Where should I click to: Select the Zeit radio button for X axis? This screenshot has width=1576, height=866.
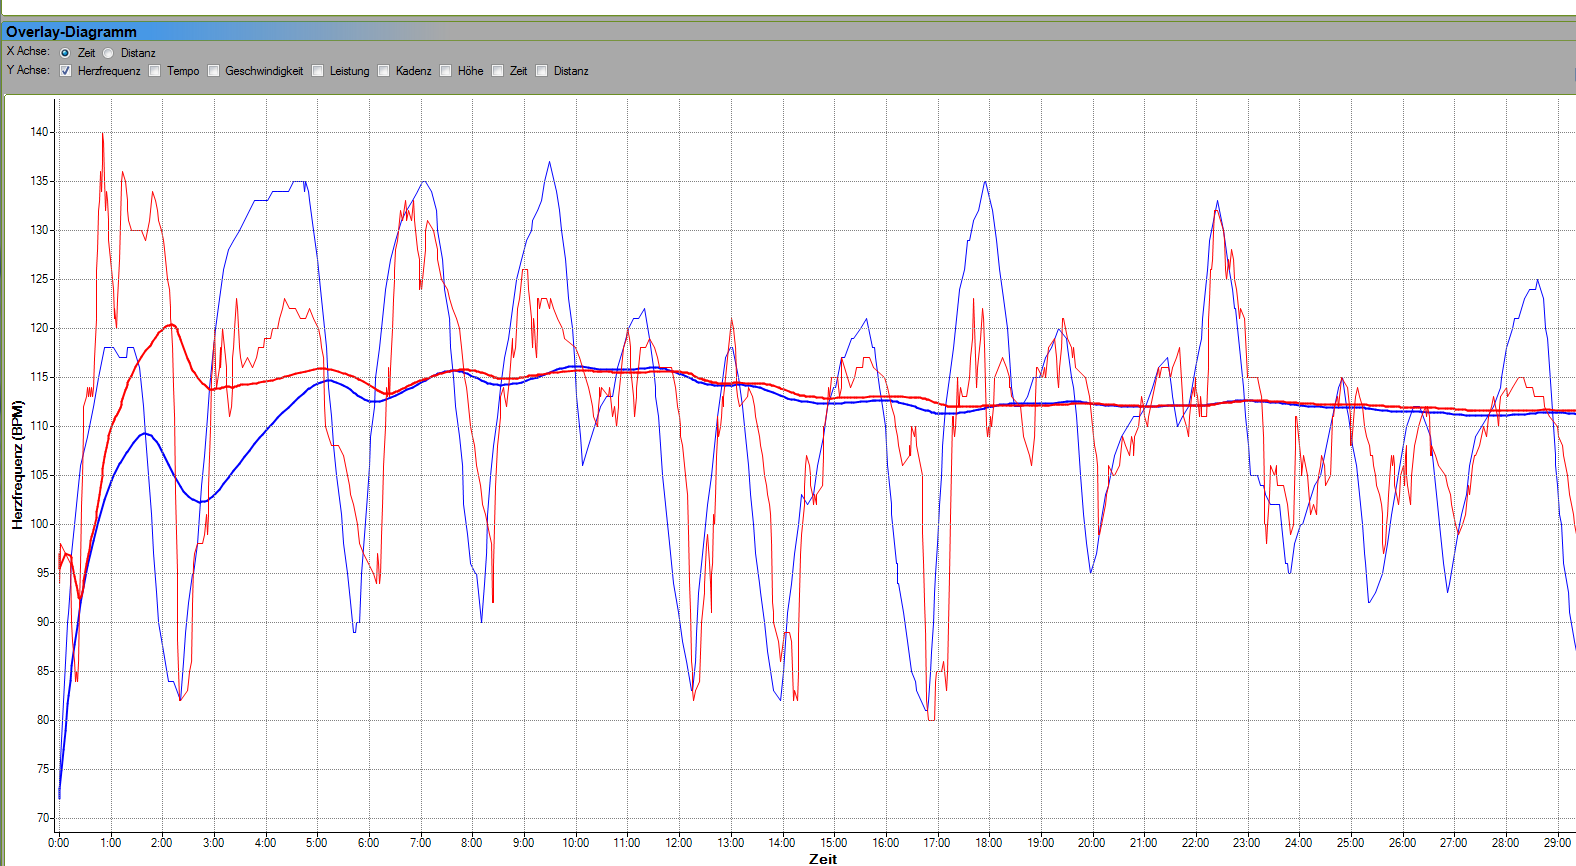pyautogui.click(x=66, y=53)
